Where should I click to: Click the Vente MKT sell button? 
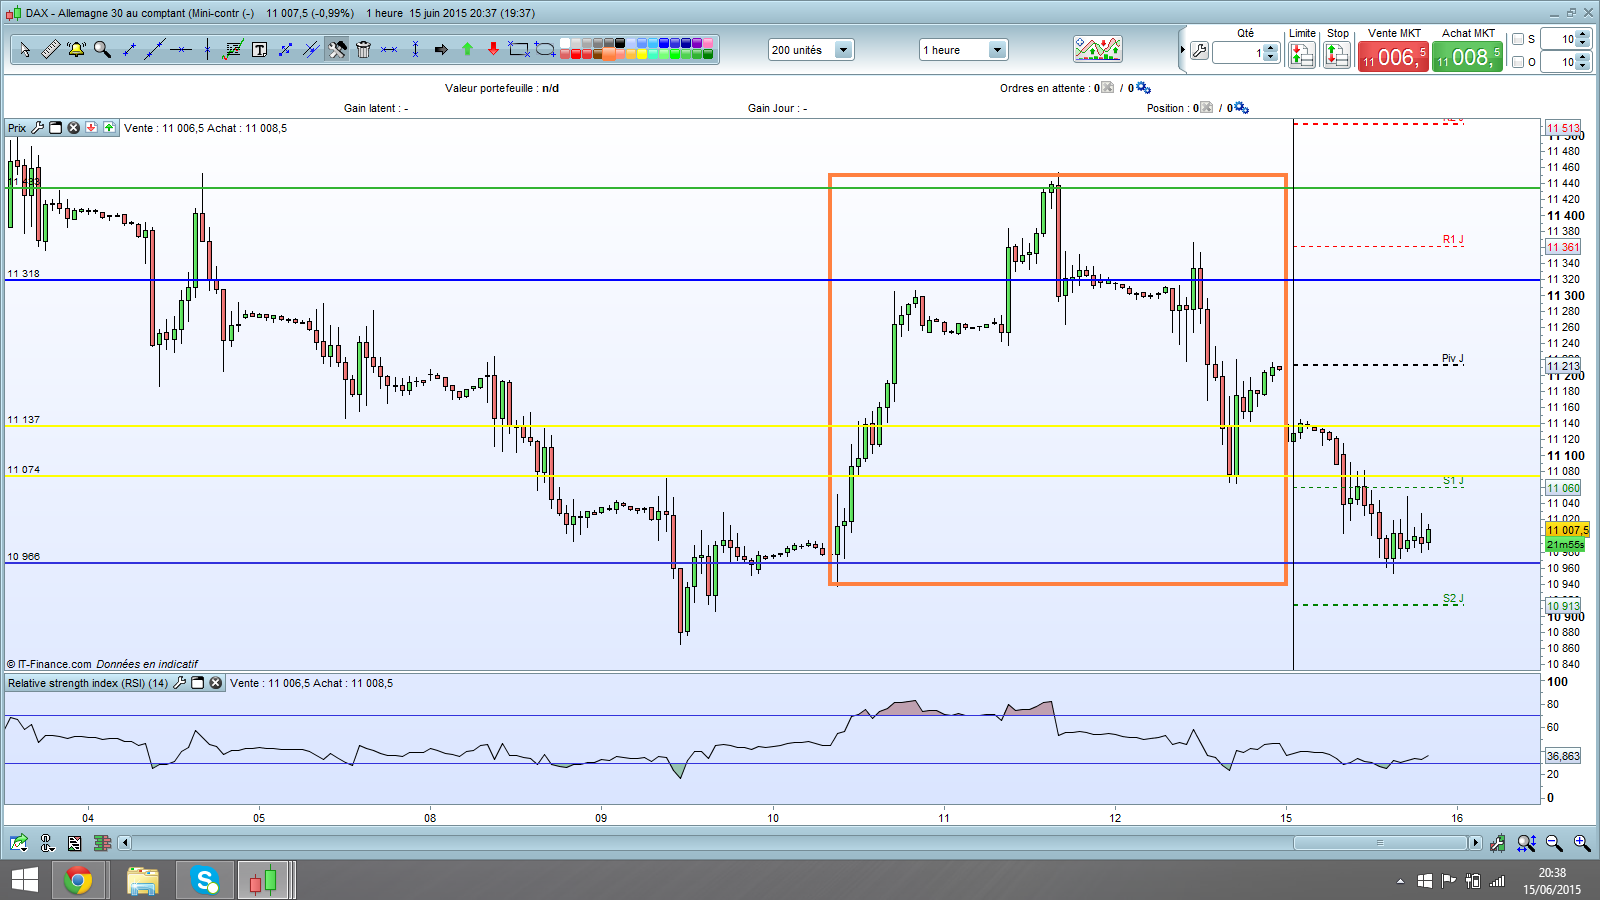tap(1393, 57)
